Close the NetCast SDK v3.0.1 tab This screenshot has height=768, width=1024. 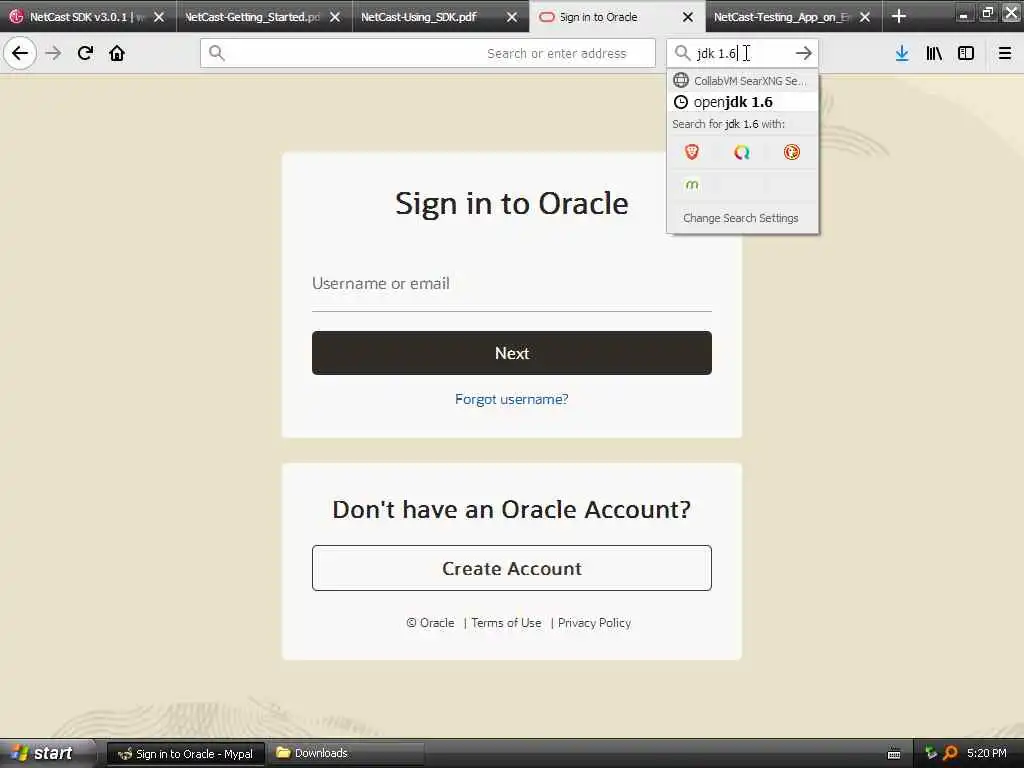click(x=159, y=17)
